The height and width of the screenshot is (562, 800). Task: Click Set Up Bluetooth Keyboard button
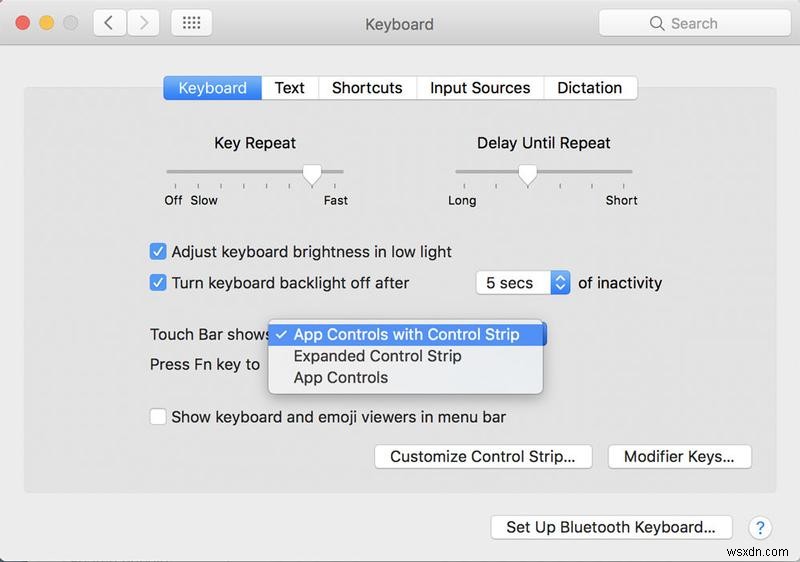tap(611, 527)
